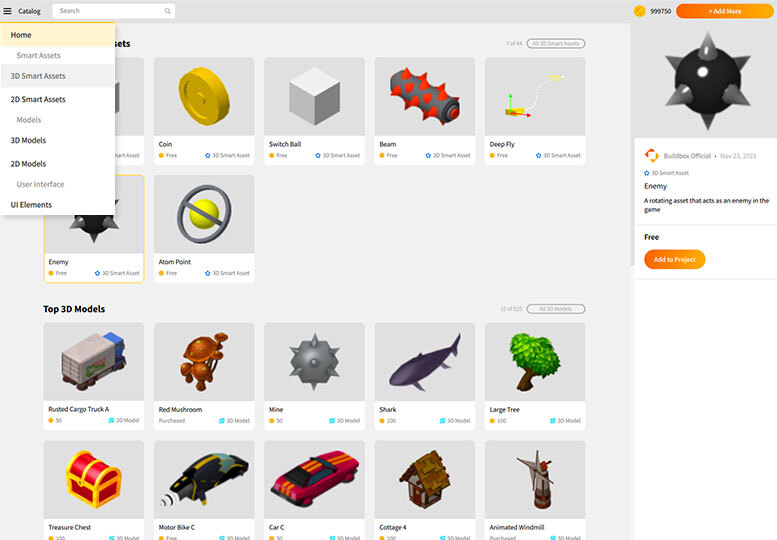Click the All 3D Smart Assets button
This screenshot has width=777, height=540.
coord(555,44)
